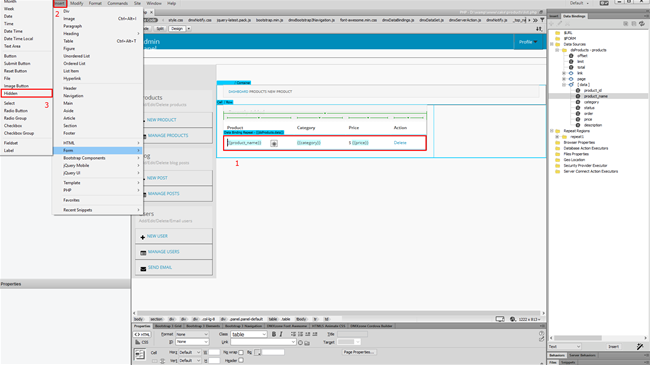Image resolution: width=650 pixels, height=365 pixels.
Task: Open the Profile dropdown in admin header
Action: click(x=528, y=42)
